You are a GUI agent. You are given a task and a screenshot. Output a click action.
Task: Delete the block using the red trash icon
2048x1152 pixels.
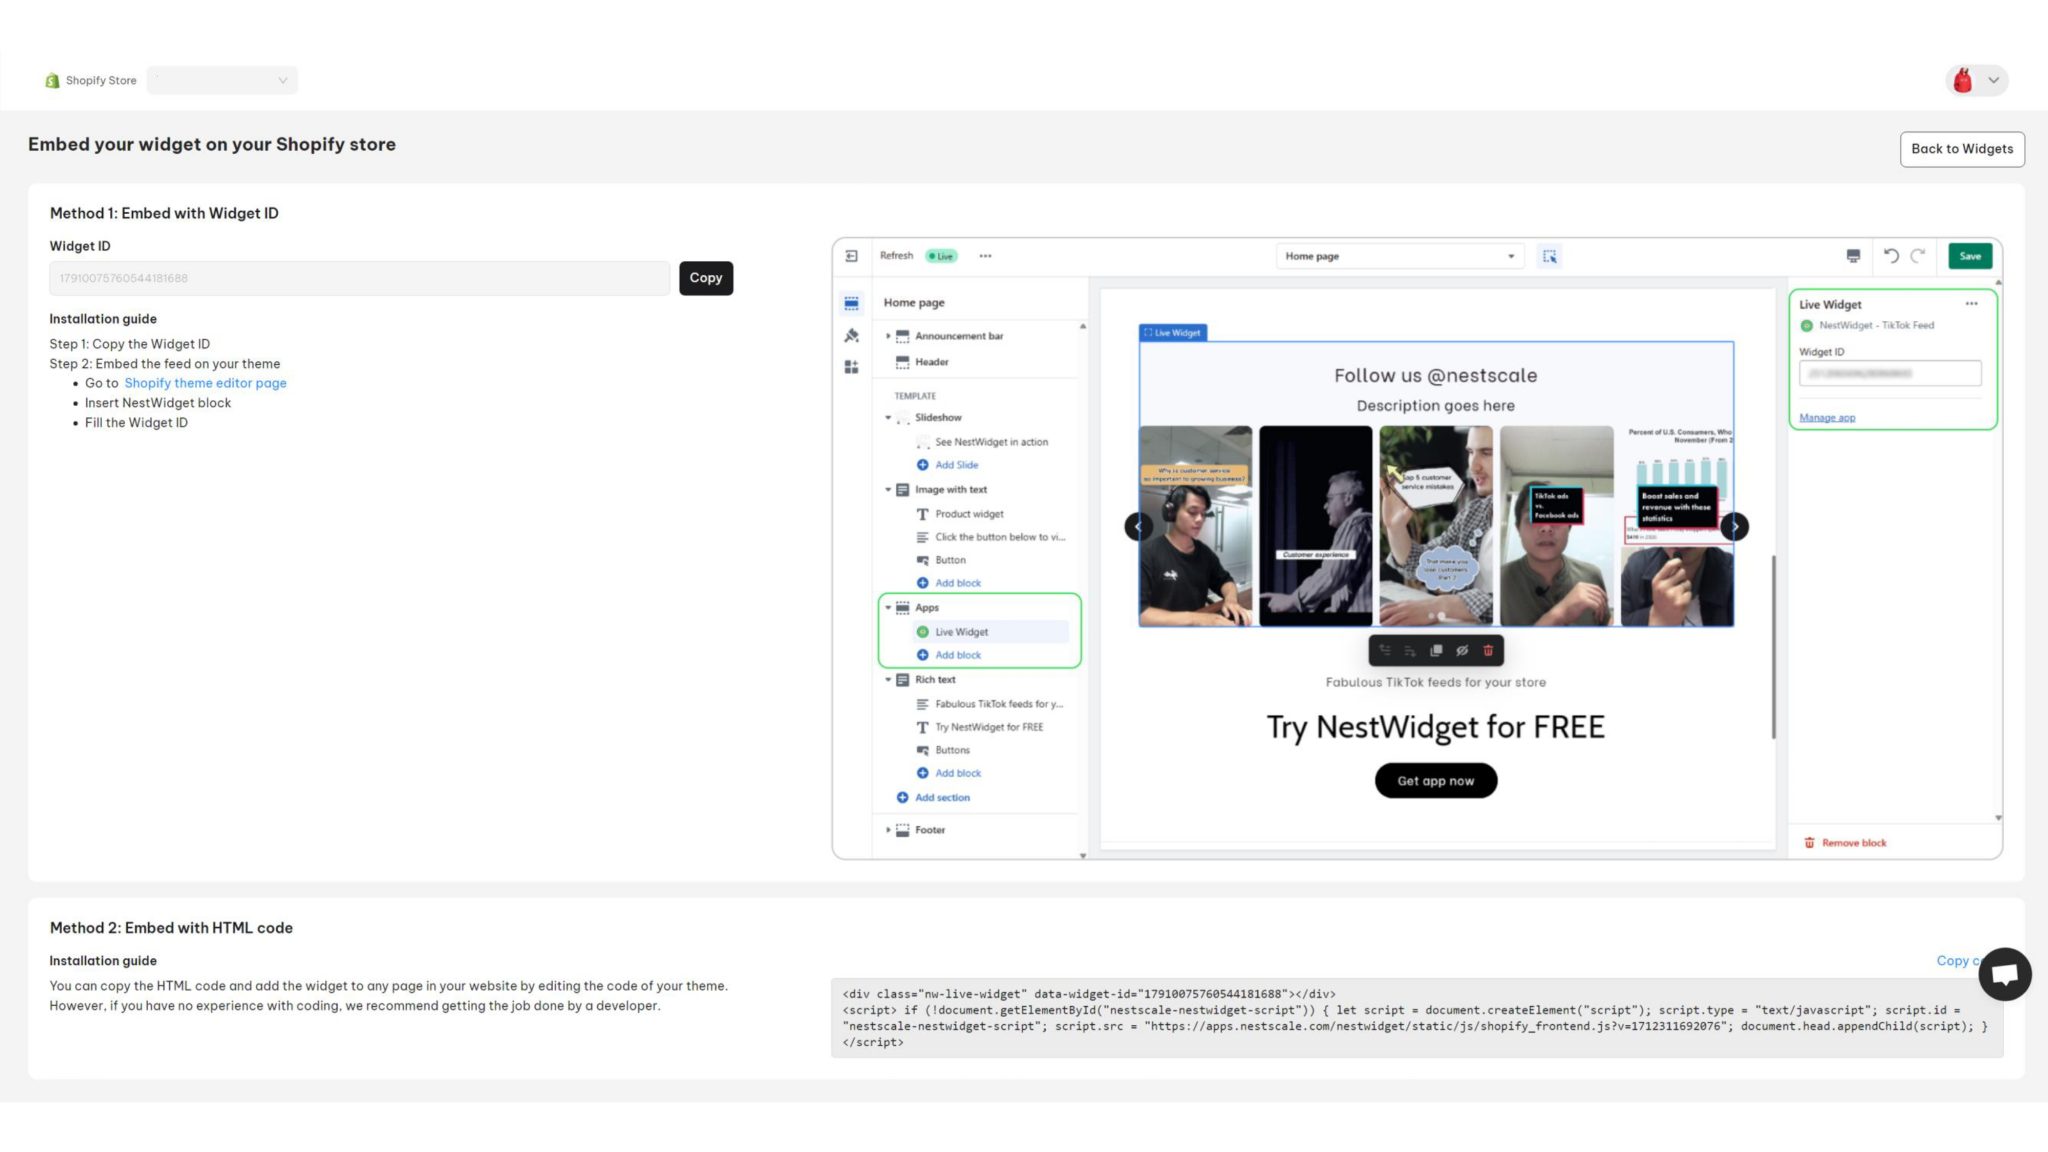tap(1488, 650)
